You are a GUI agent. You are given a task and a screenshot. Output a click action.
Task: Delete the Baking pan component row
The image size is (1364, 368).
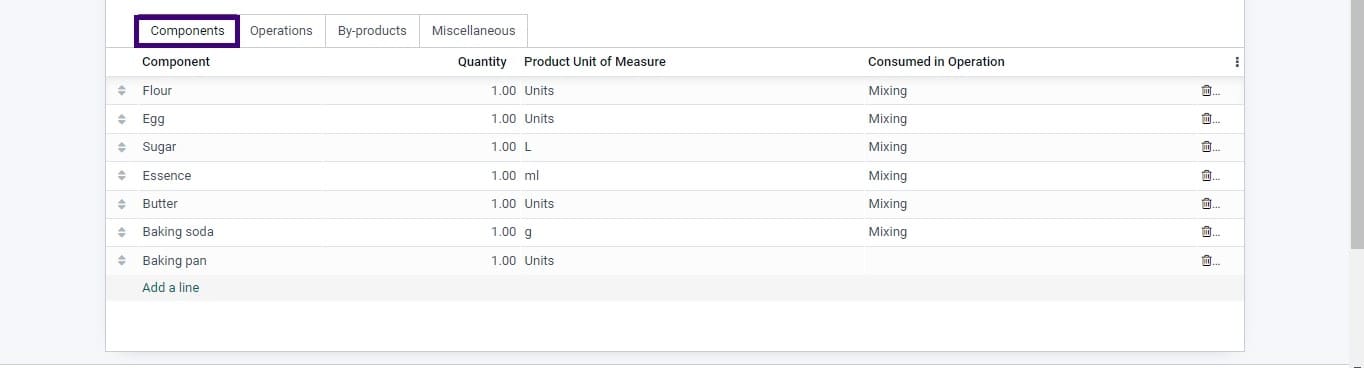(1206, 260)
